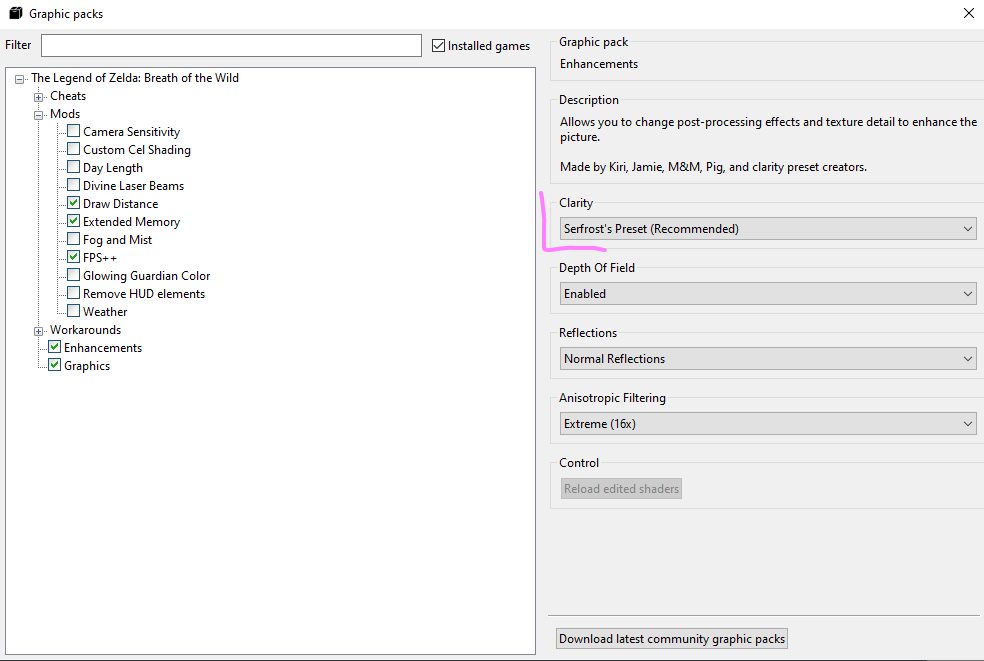Select the Weather label
This screenshot has width=984, height=661.
tap(105, 312)
